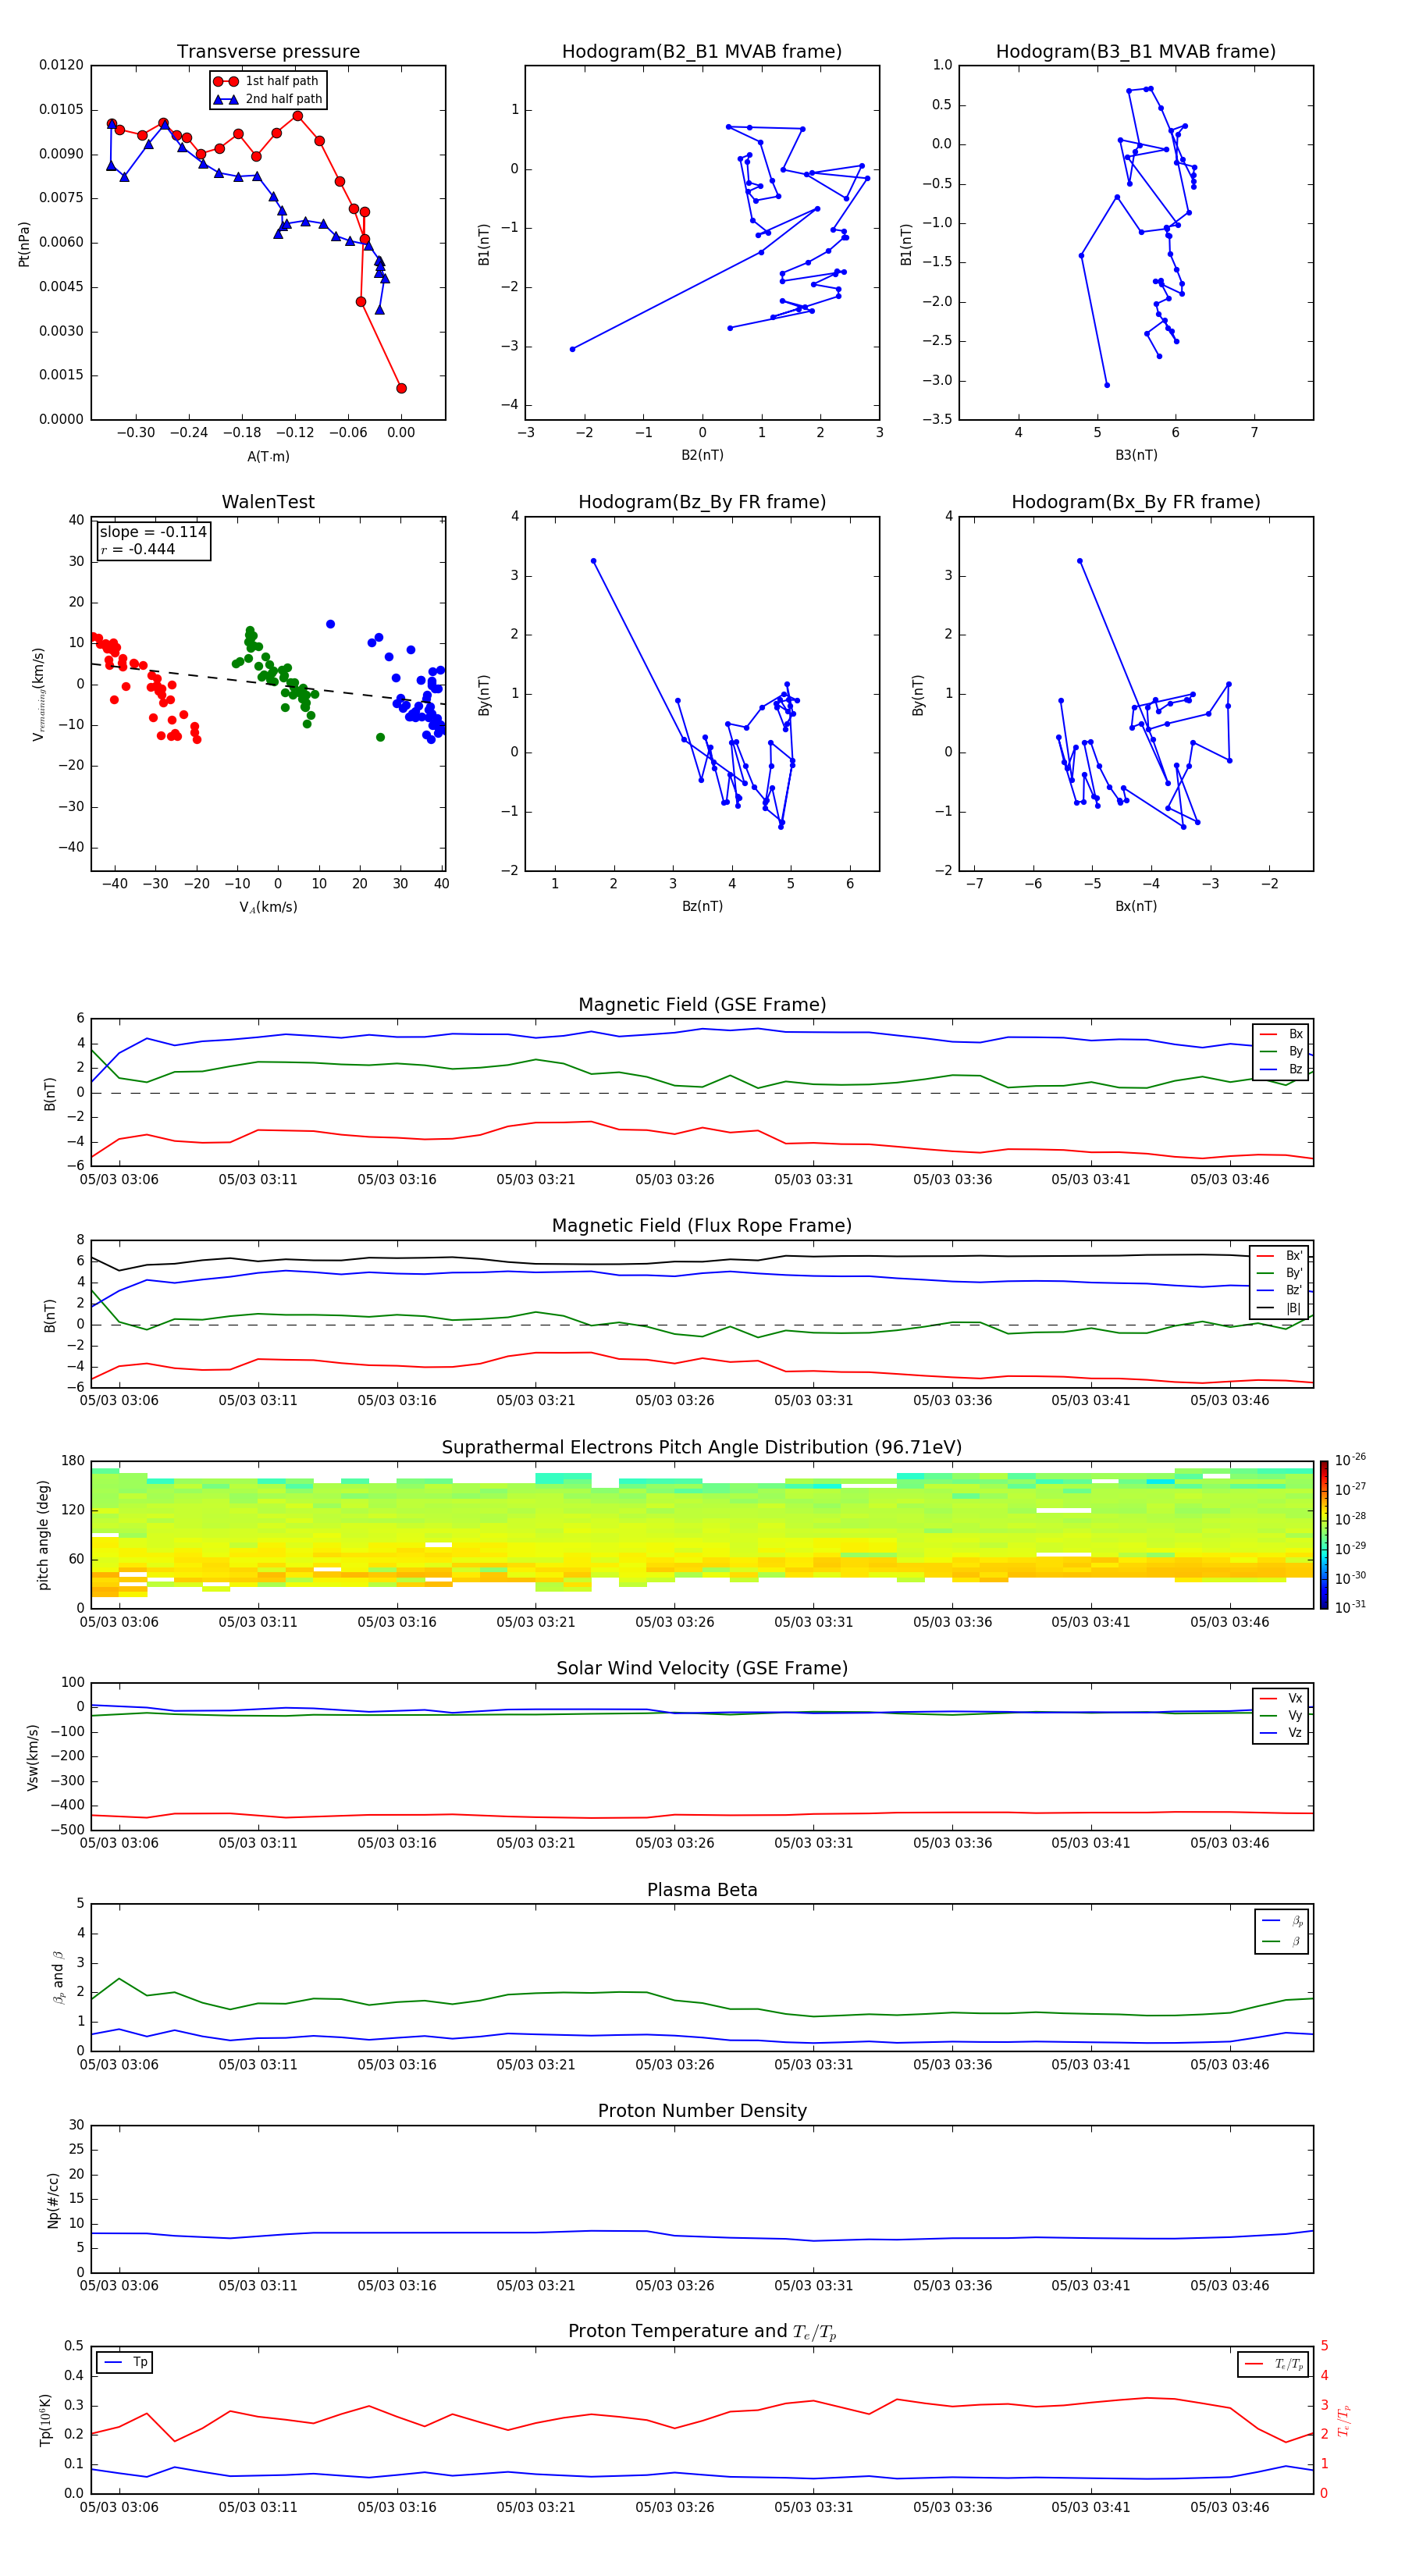Click the "Hodogram(B2_B1 MVAB frame)" title
Image resolution: width=1405 pixels, height=2576 pixels.
point(702,51)
